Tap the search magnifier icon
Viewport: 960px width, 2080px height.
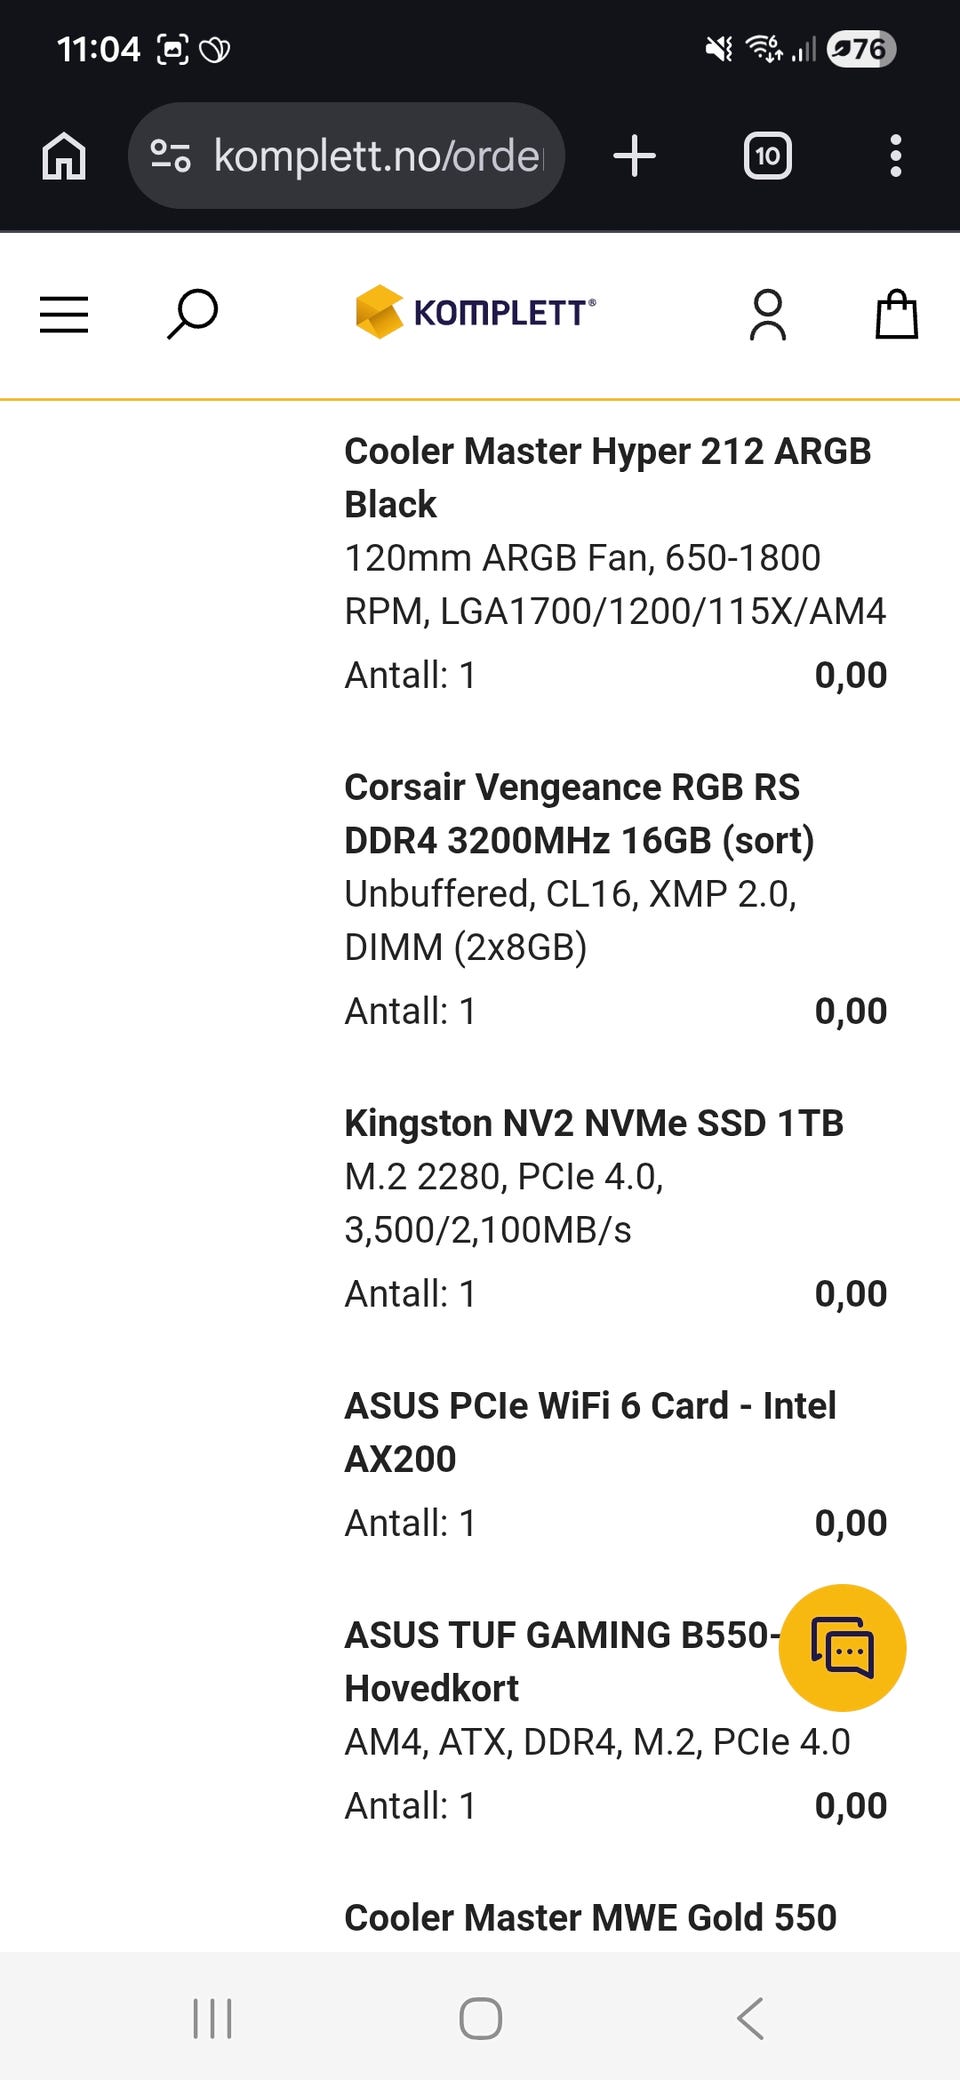[x=192, y=314]
